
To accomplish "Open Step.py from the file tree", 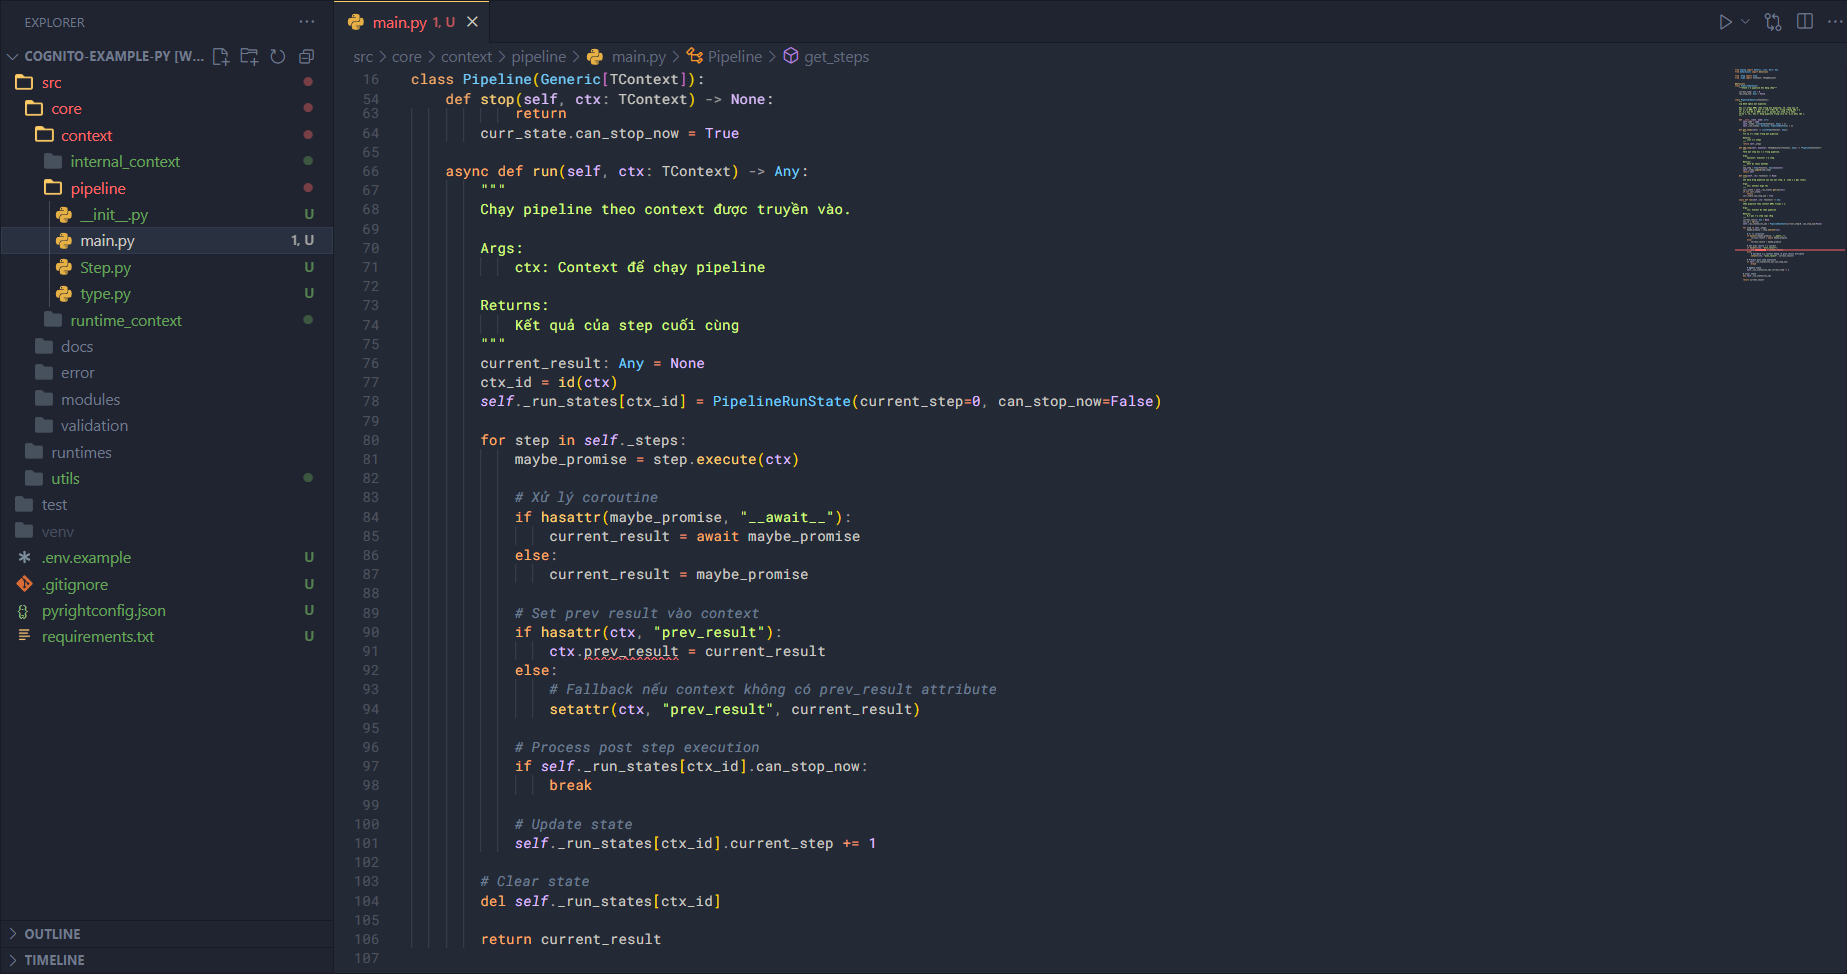I will click(105, 268).
